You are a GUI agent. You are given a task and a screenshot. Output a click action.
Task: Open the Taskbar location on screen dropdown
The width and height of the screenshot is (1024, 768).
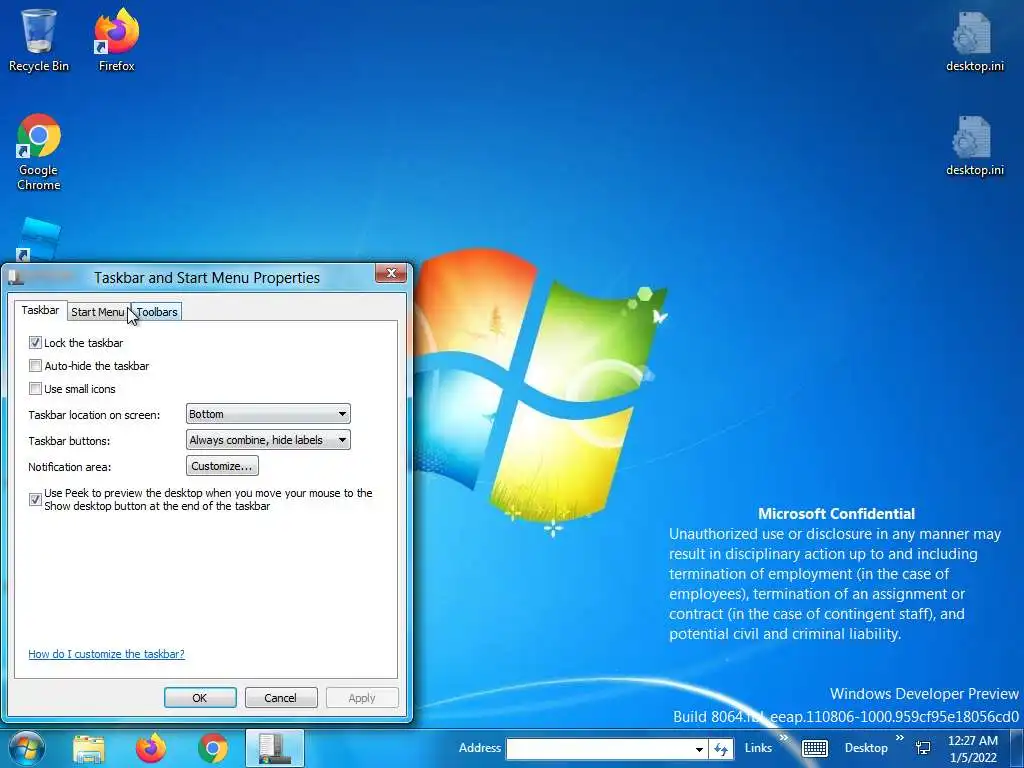coord(268,414)
